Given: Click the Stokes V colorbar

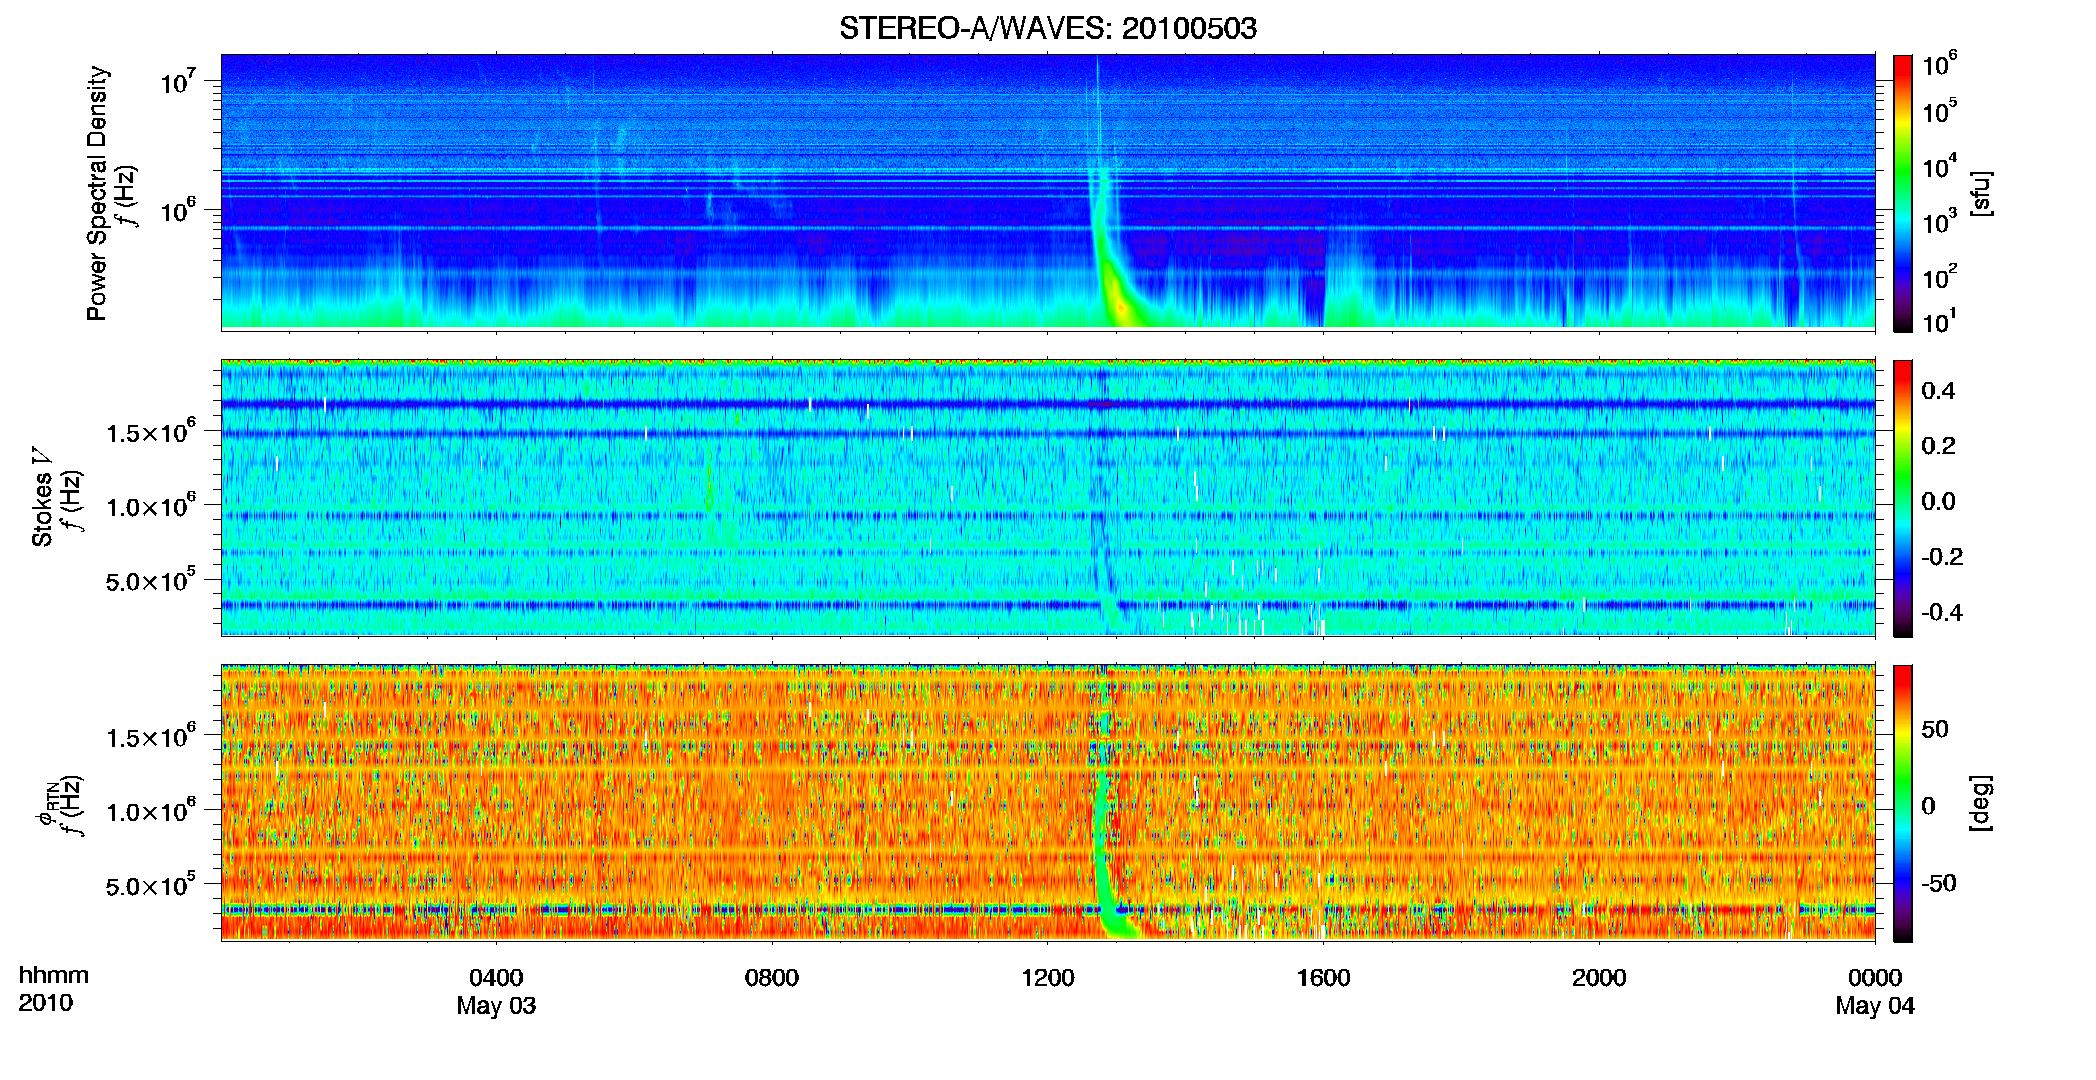Looking at the screenshot, I should pos(1903,498).
